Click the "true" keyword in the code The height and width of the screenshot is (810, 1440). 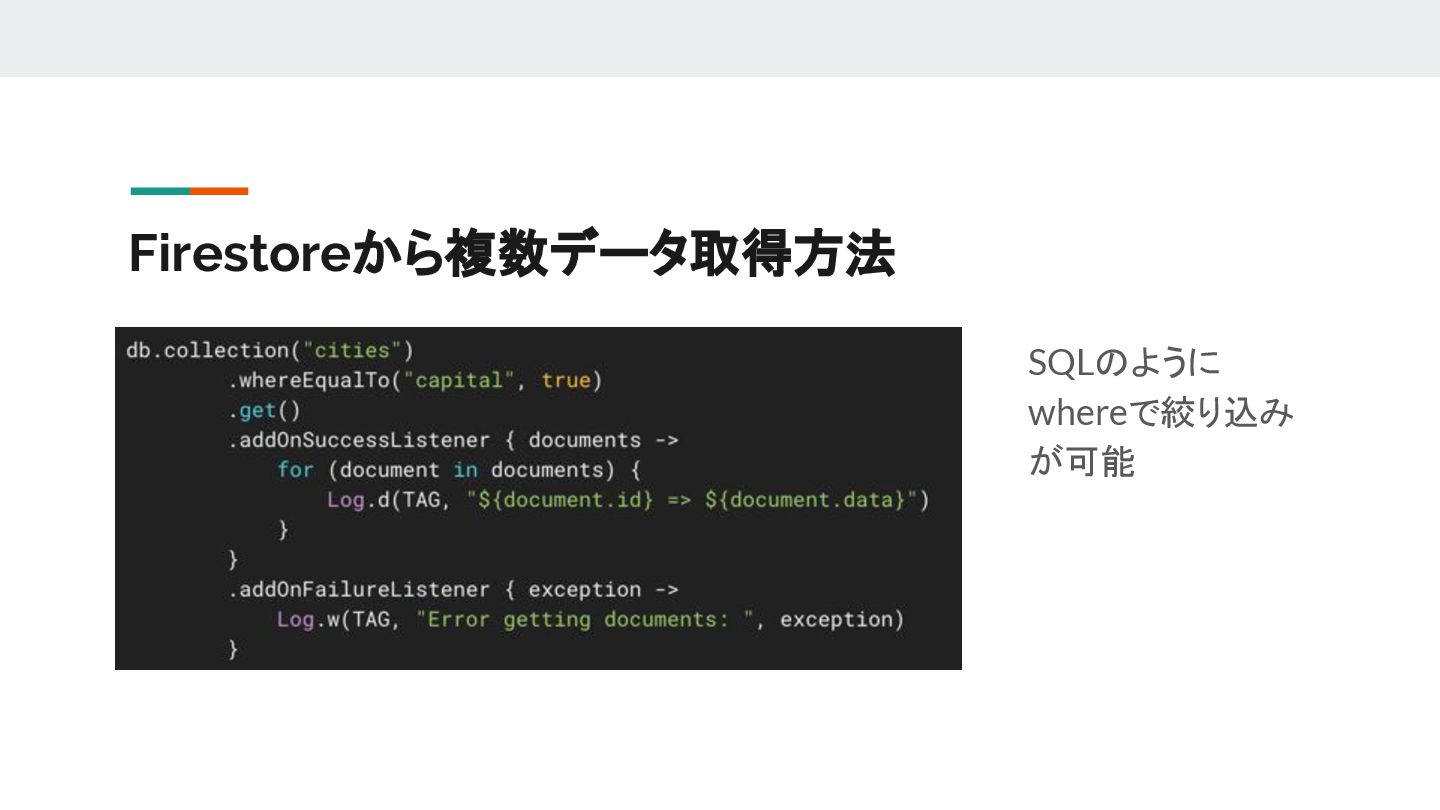[566, 380]
